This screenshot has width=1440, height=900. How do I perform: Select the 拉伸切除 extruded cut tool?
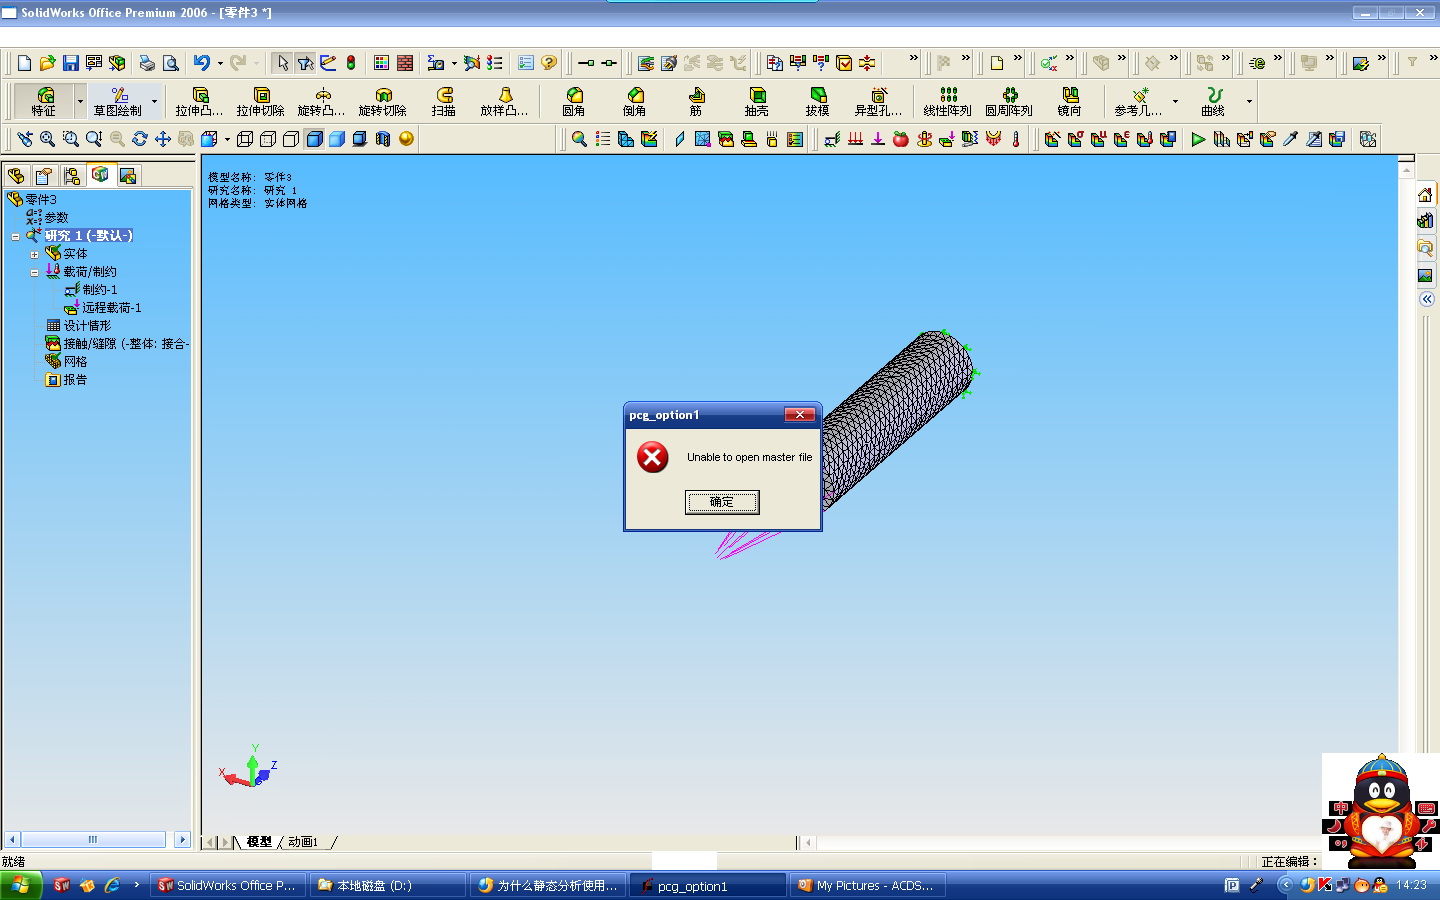pyautogui.click(x=260, y=102)
